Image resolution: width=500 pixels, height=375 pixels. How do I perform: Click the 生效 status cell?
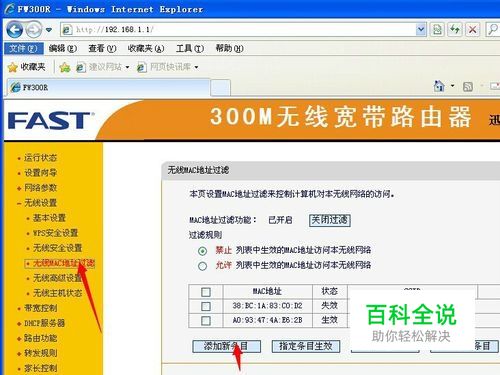330,320
